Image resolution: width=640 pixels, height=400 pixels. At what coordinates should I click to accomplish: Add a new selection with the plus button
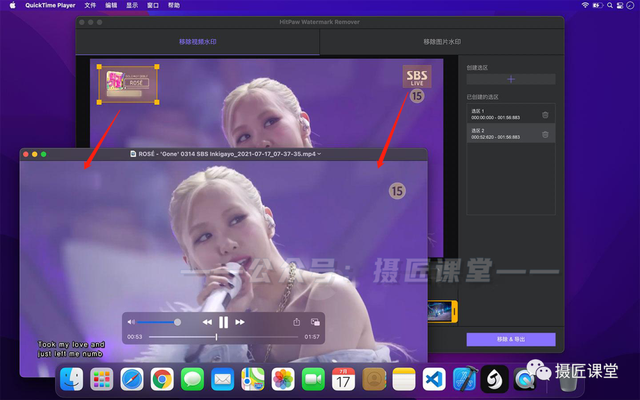pos(511,79)
